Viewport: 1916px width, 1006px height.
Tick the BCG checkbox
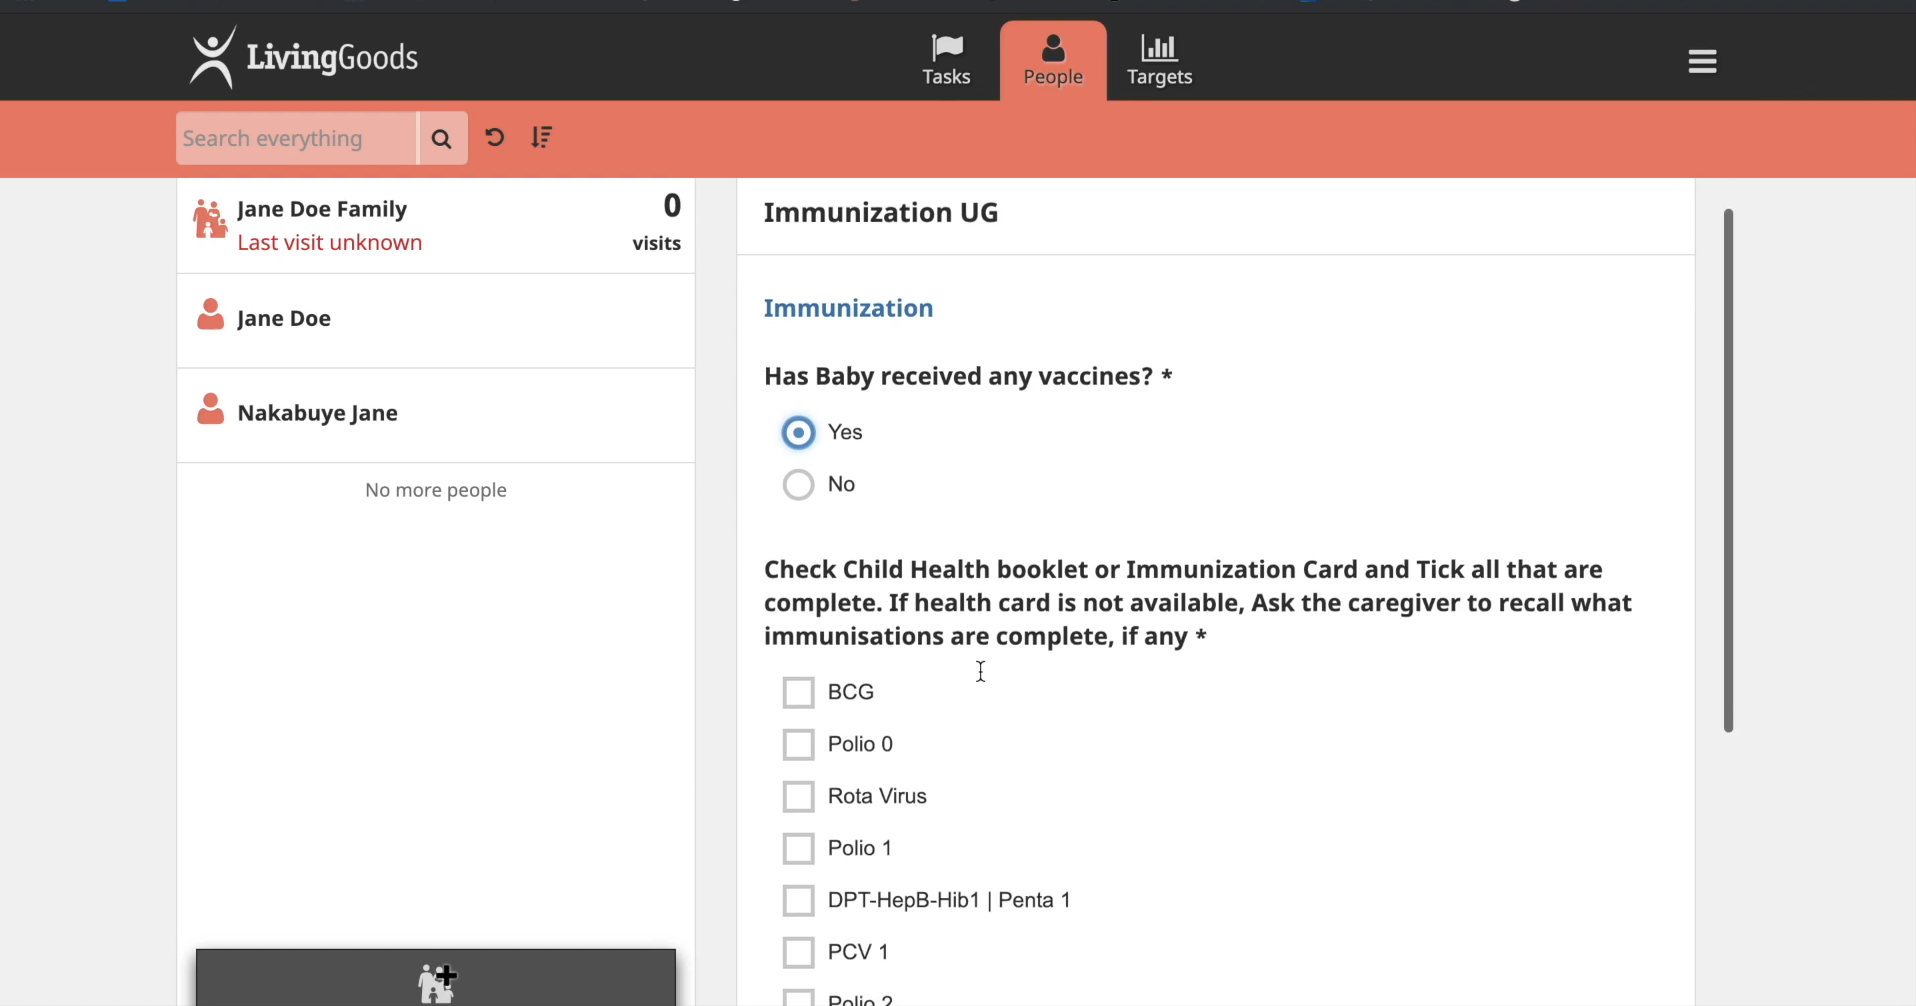(798, 693)
